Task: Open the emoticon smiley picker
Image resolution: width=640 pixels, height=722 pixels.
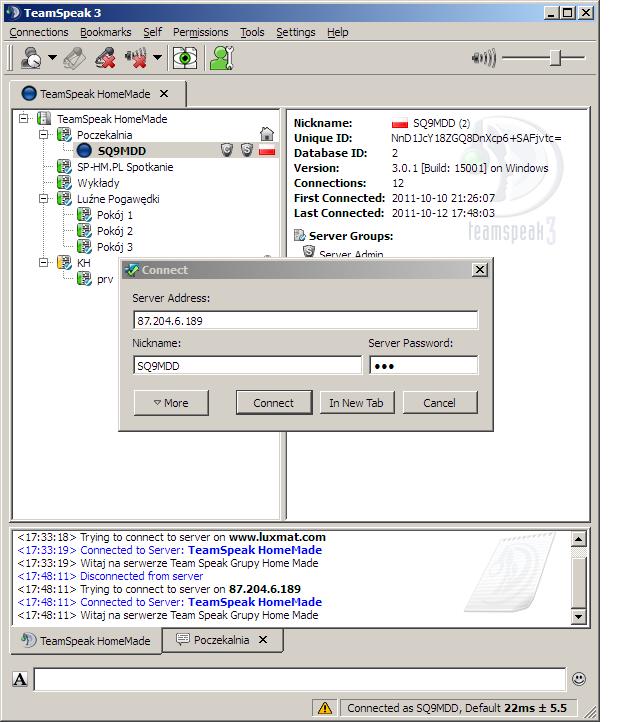Action: 579,679
